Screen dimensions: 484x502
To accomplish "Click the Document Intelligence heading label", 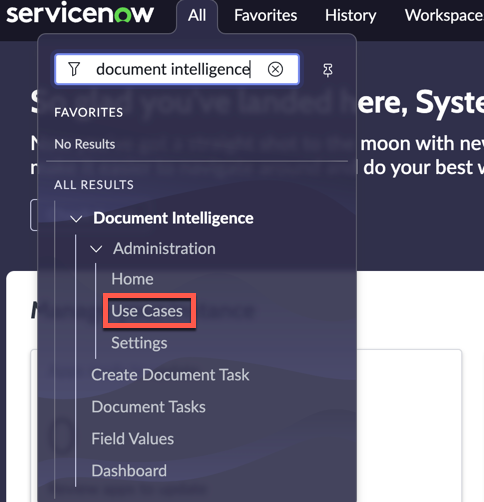I will [x=173, y=218].
